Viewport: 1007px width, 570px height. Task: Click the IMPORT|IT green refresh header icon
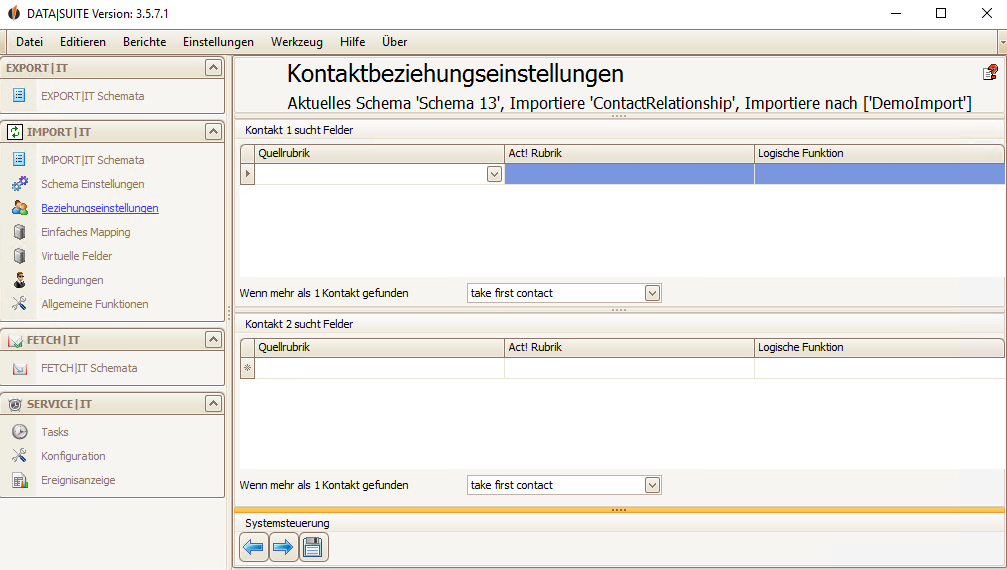click(x=15, y=132)
